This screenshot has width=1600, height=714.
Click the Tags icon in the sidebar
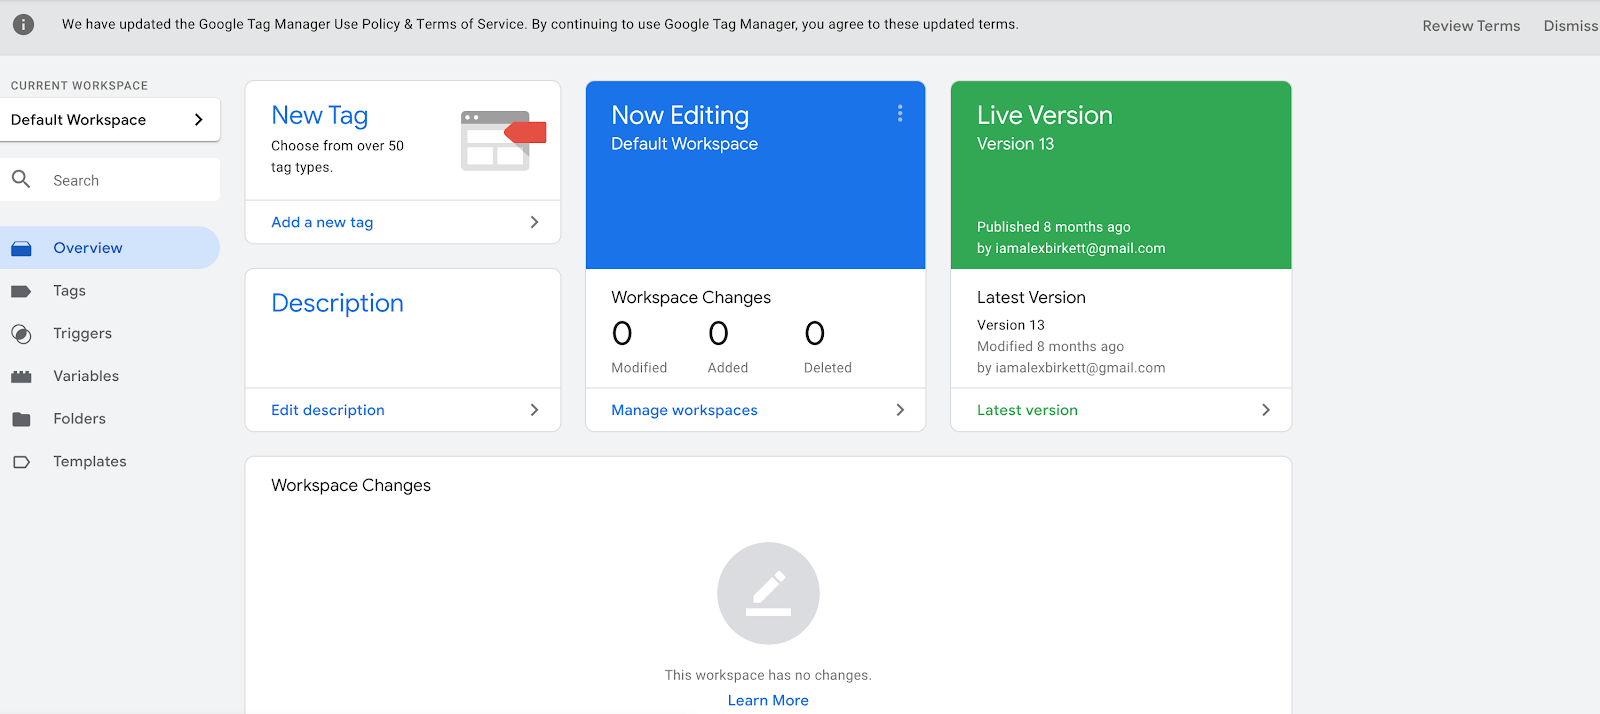21,291
